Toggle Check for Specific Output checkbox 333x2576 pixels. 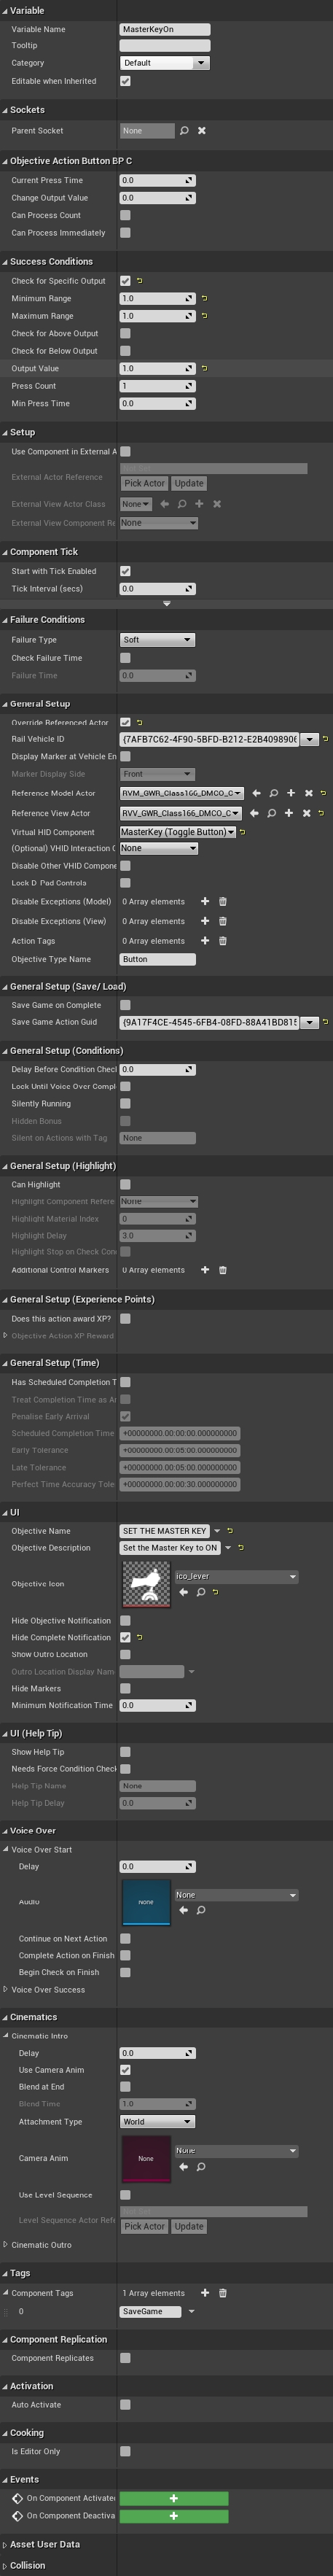[125, 281]
